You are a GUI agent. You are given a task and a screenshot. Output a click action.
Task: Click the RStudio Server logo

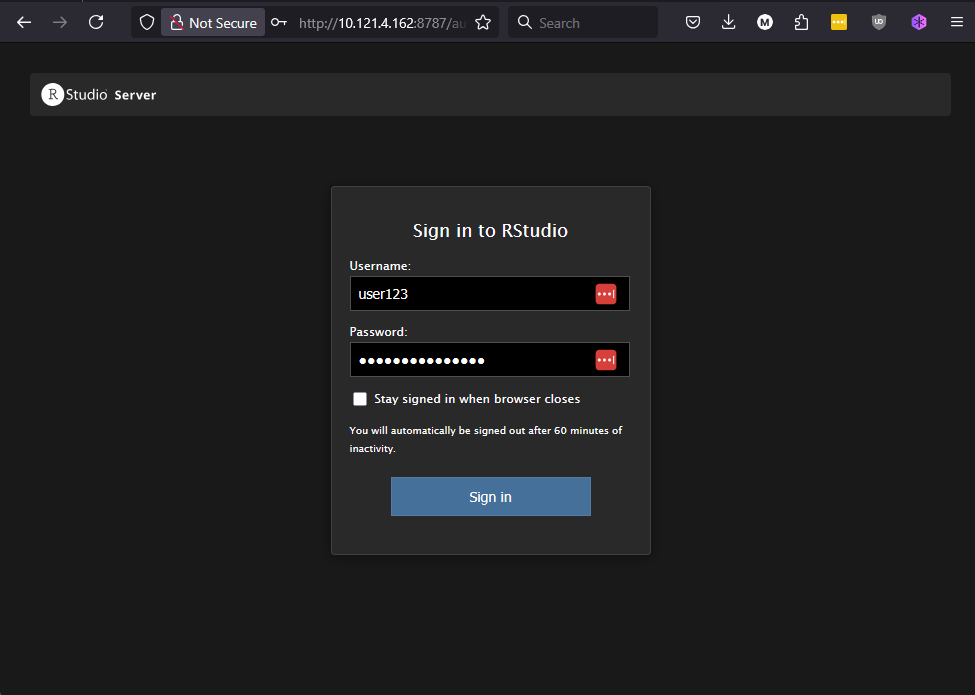99,94
